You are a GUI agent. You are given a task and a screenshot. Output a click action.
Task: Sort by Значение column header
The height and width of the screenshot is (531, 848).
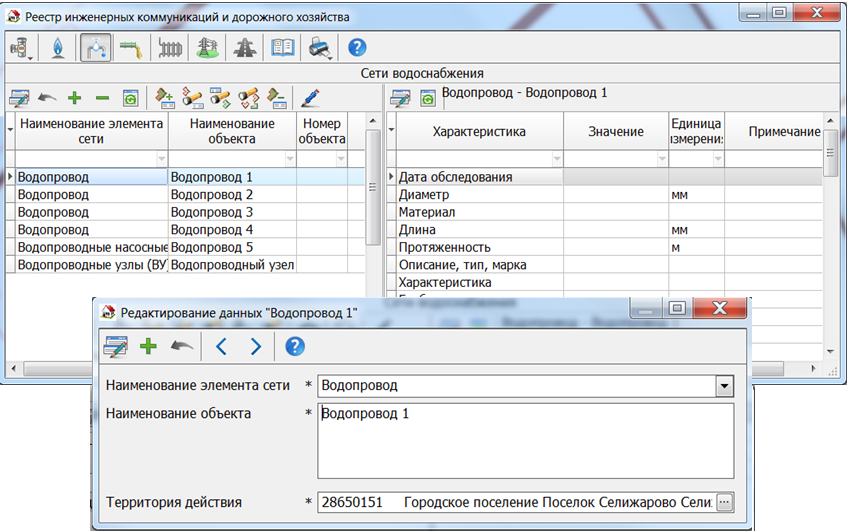pos(616,131)
